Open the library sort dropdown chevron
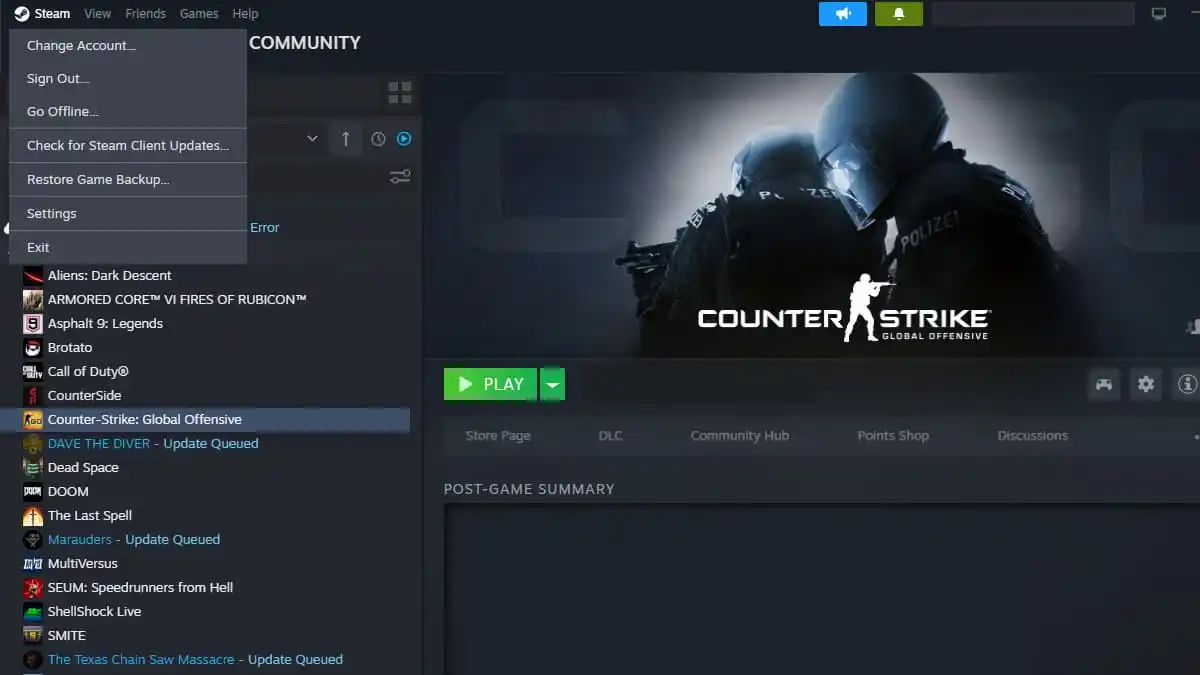Image resolution: width=1200 pixels, height=675 pixels. click(x=311, y=139)
